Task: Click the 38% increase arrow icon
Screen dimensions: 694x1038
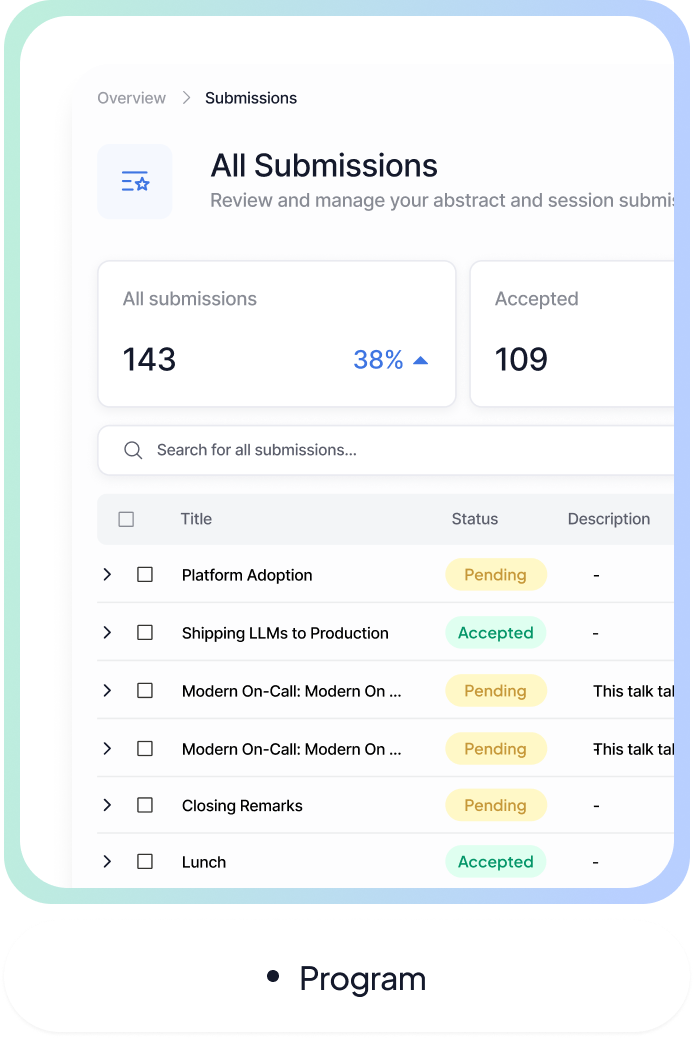Action: click(x=421, y=360)
